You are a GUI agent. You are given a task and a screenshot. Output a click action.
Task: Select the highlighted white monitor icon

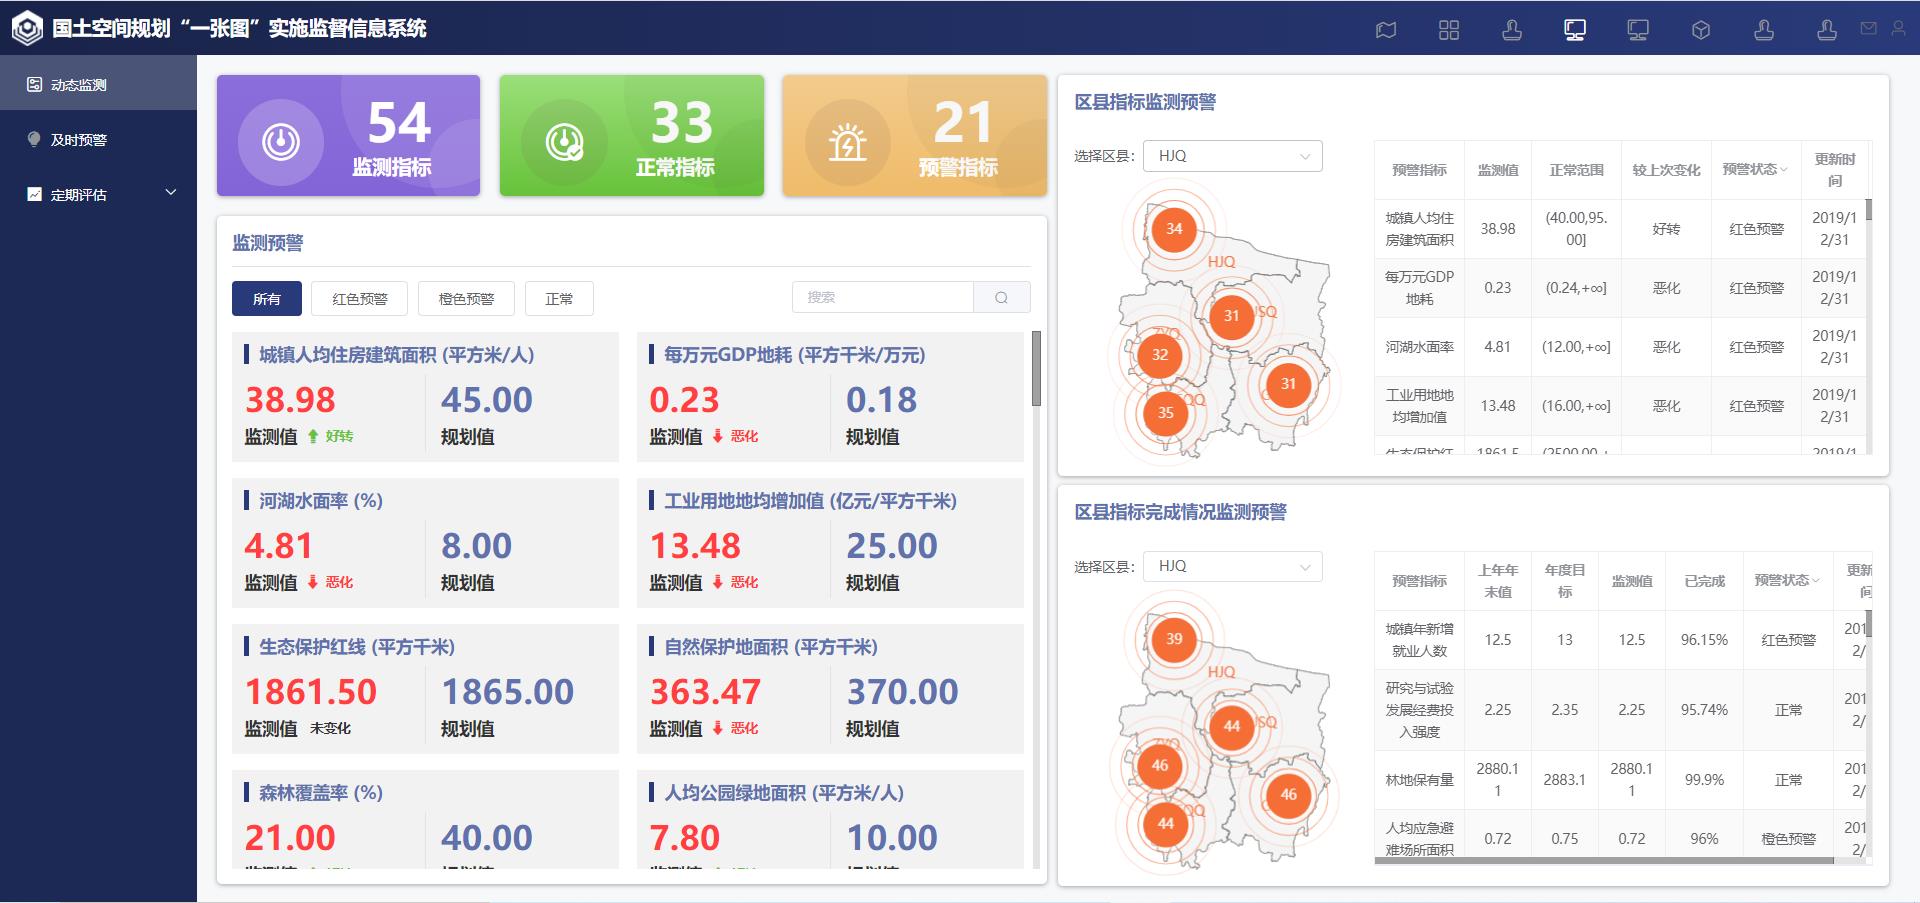1575,30
